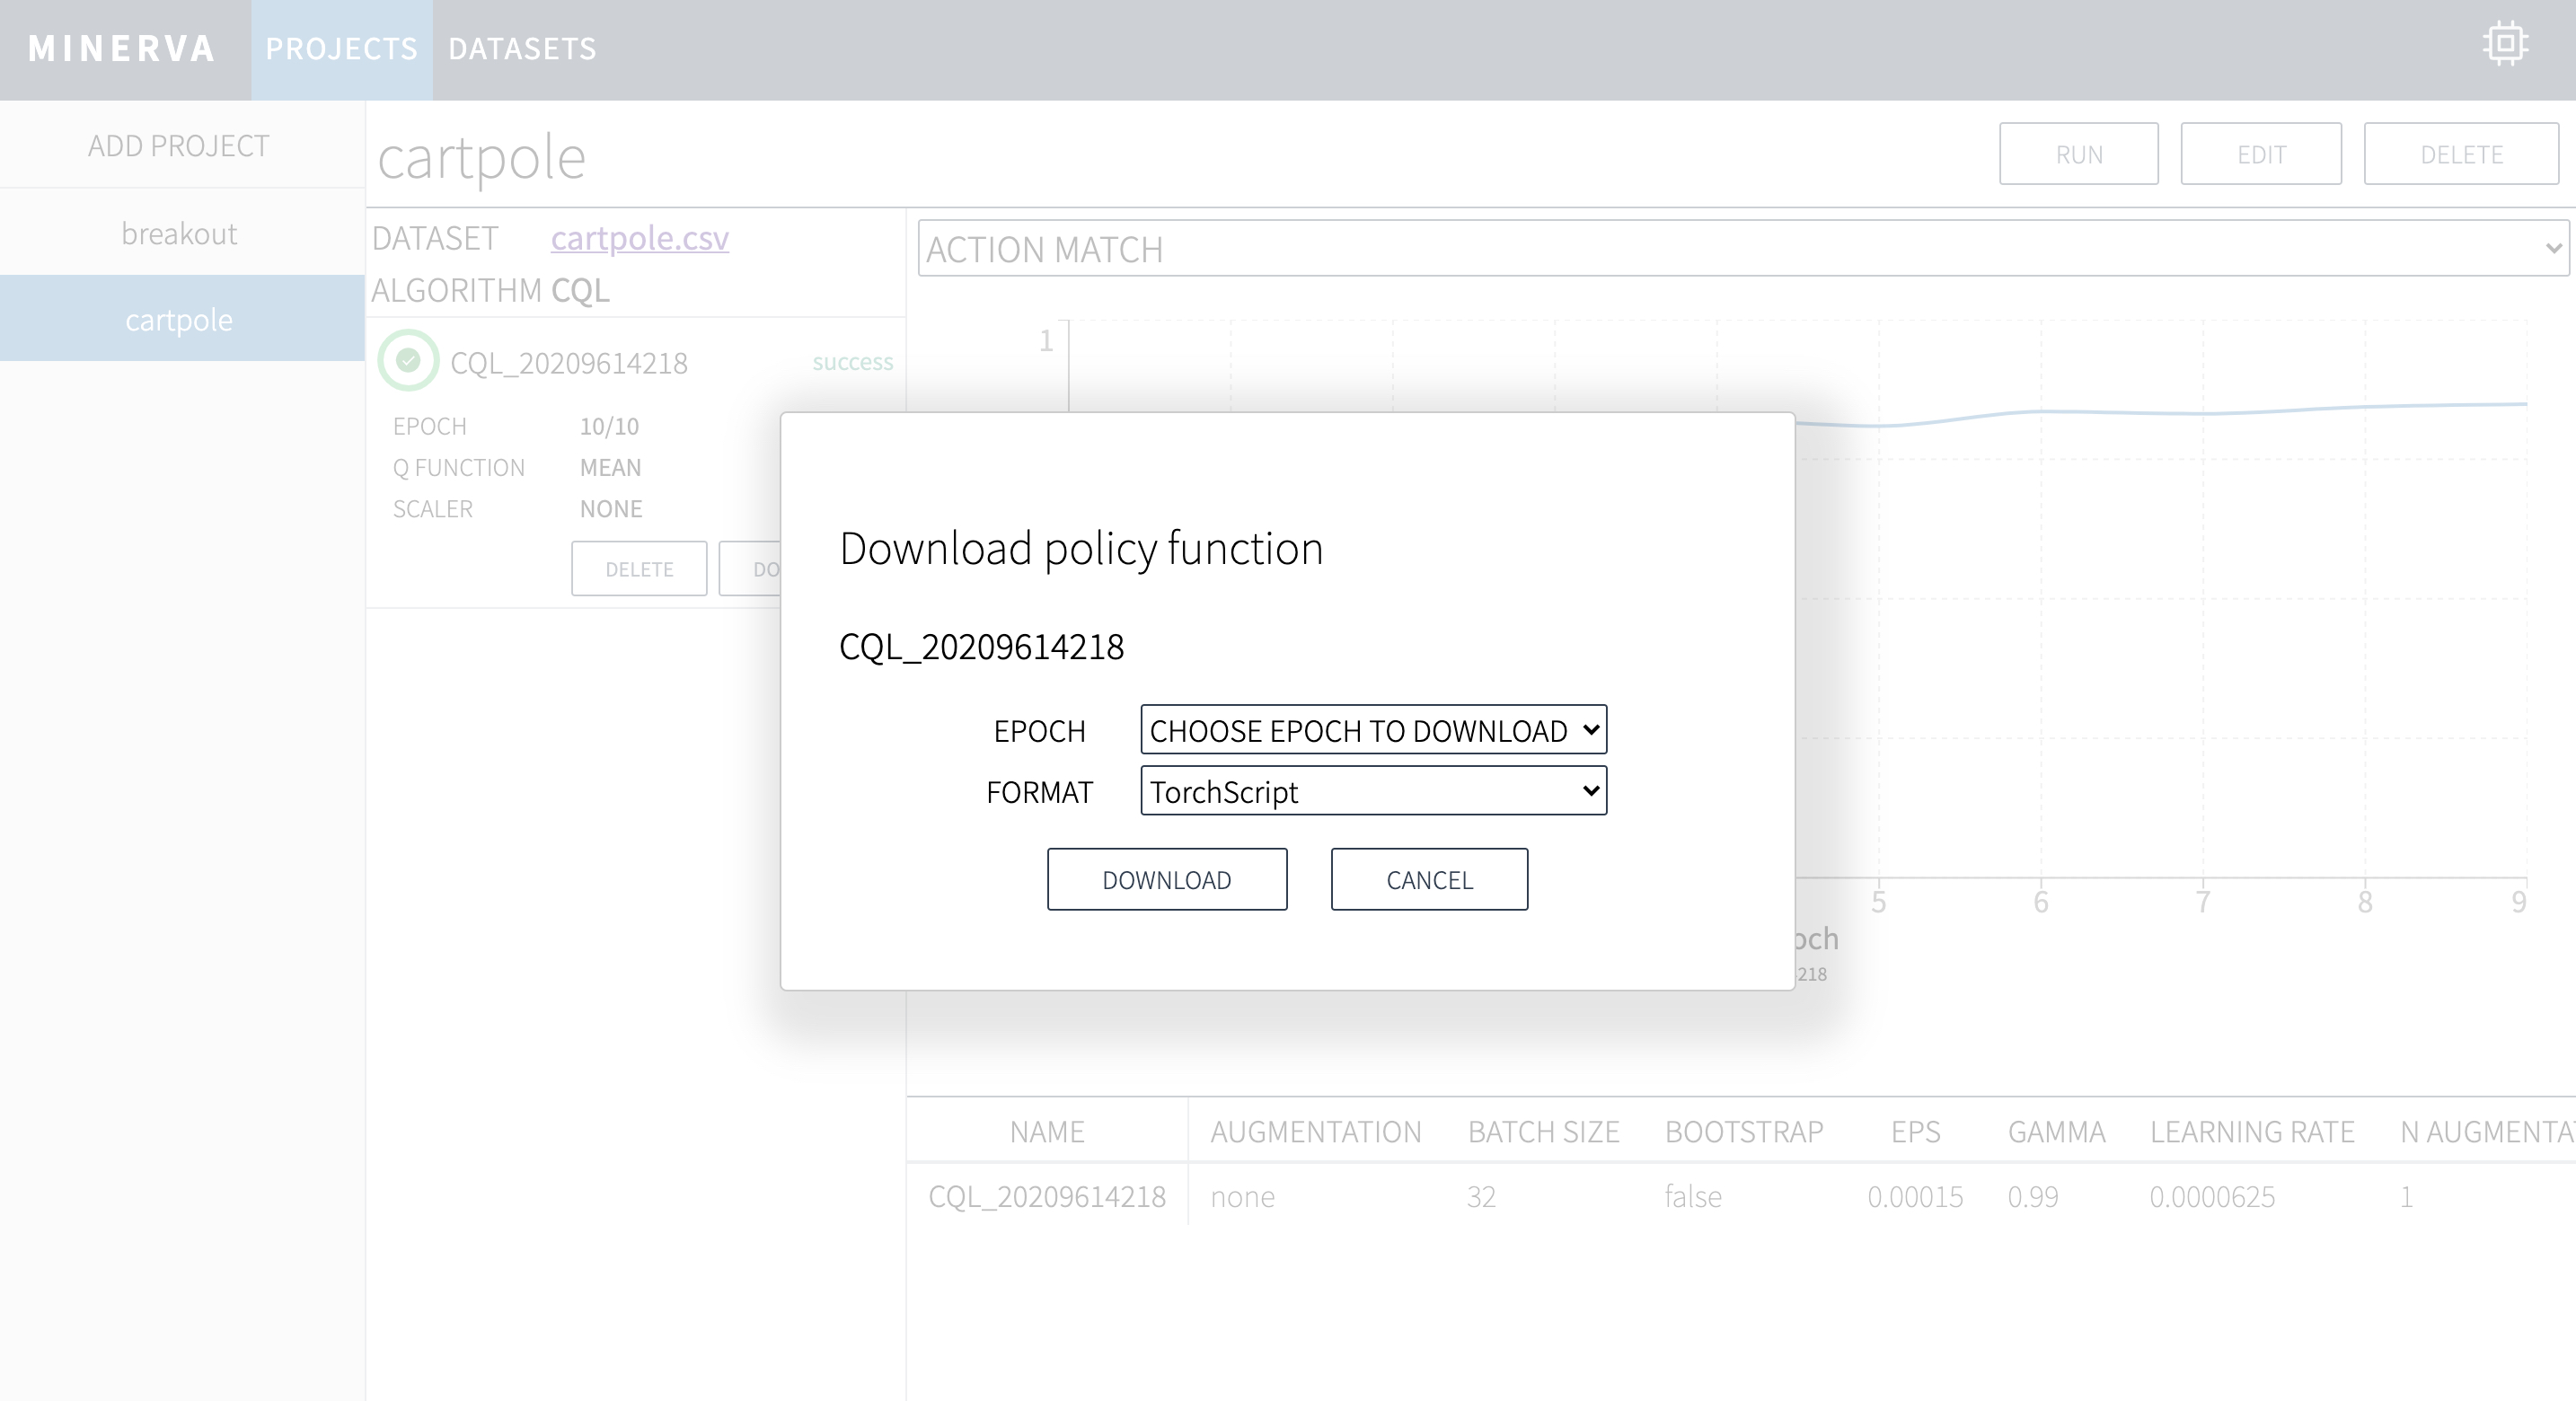Image resolution: width=2576 pixels, height=1401 pixels.
Task: Click the batch size value 32
Action: 1481,1196
